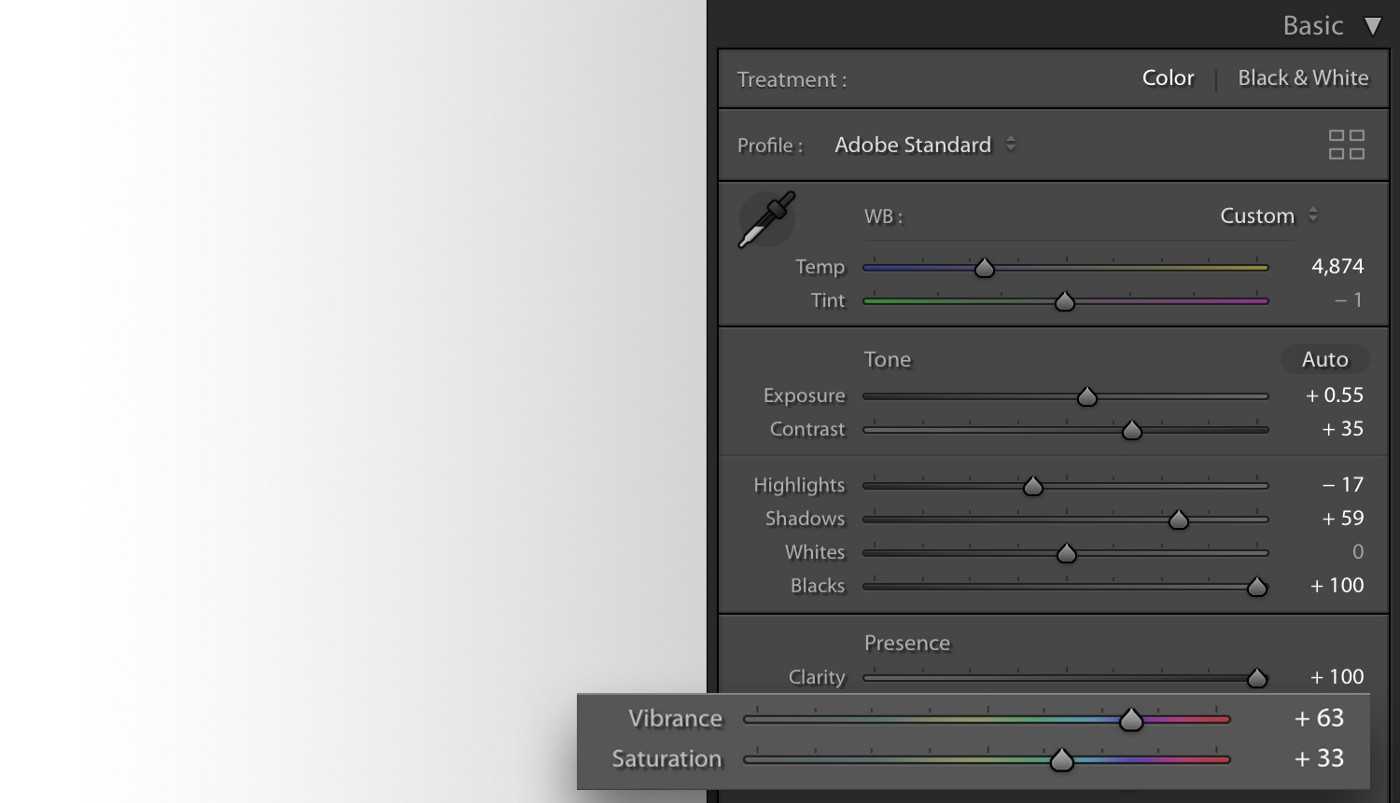Switch treatment to Black & White
The image size is (1400, 803).
tap(1302, 78)
